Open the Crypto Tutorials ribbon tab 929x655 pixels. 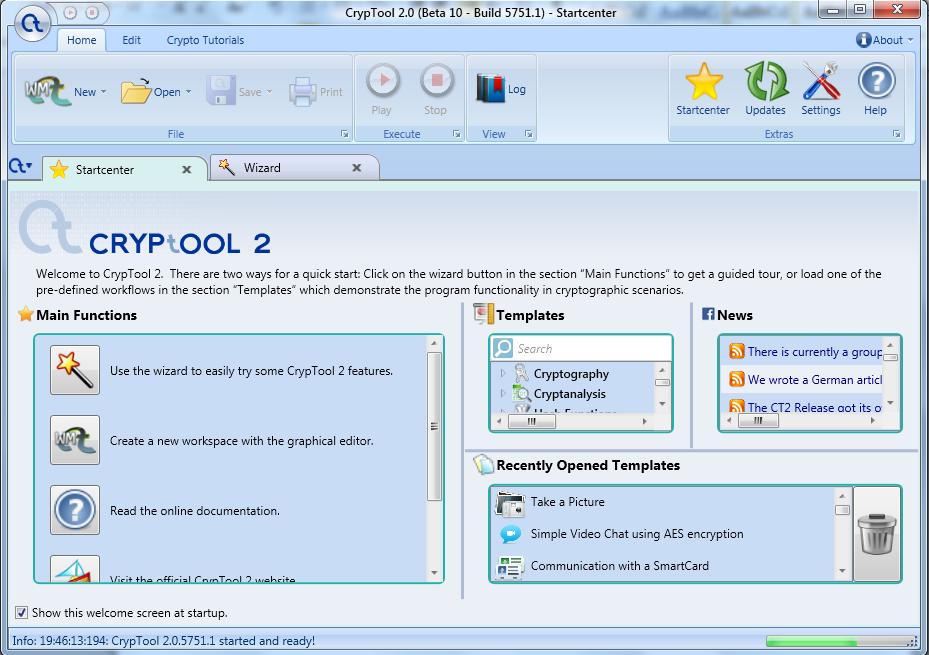[205, 40]
